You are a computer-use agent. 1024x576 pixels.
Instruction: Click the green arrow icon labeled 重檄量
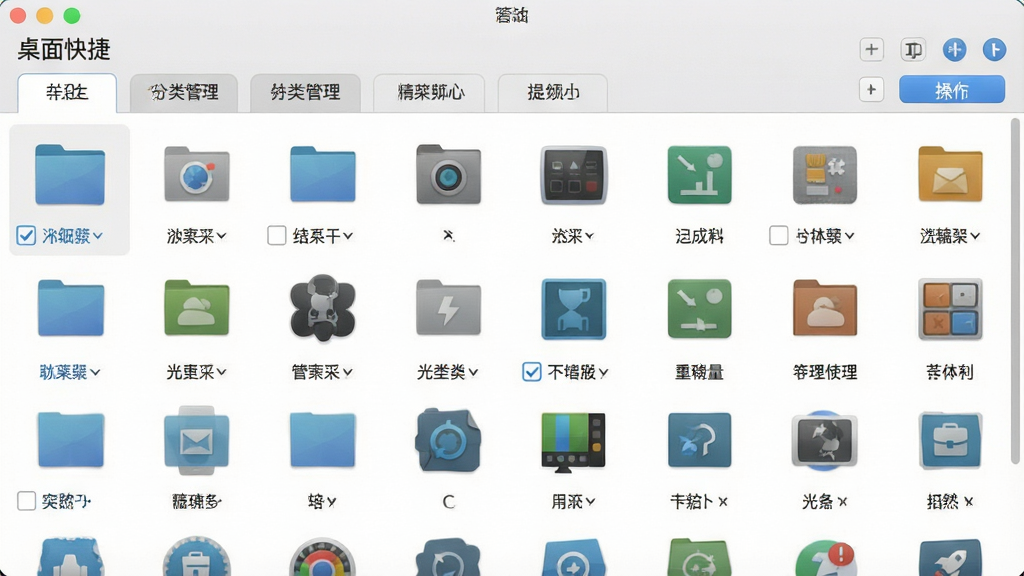tap(699, 309)
